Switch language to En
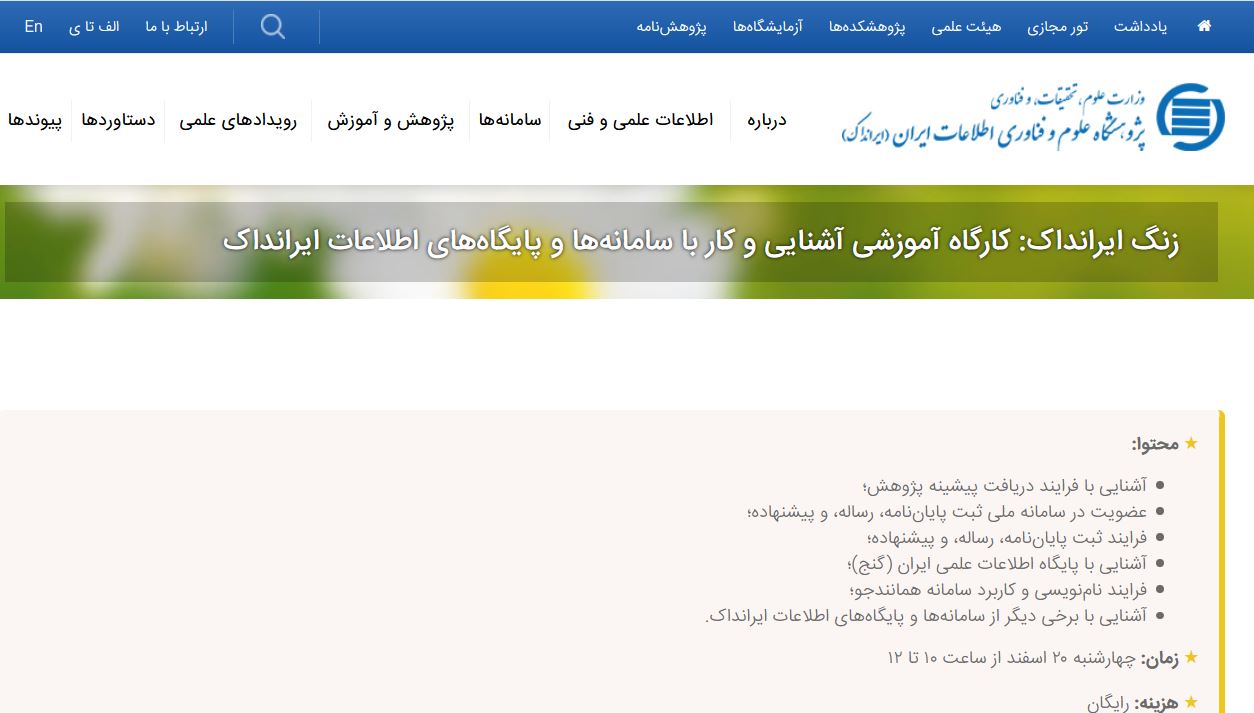This screenshot has height=713, width=1254. (x=34, y=27)
